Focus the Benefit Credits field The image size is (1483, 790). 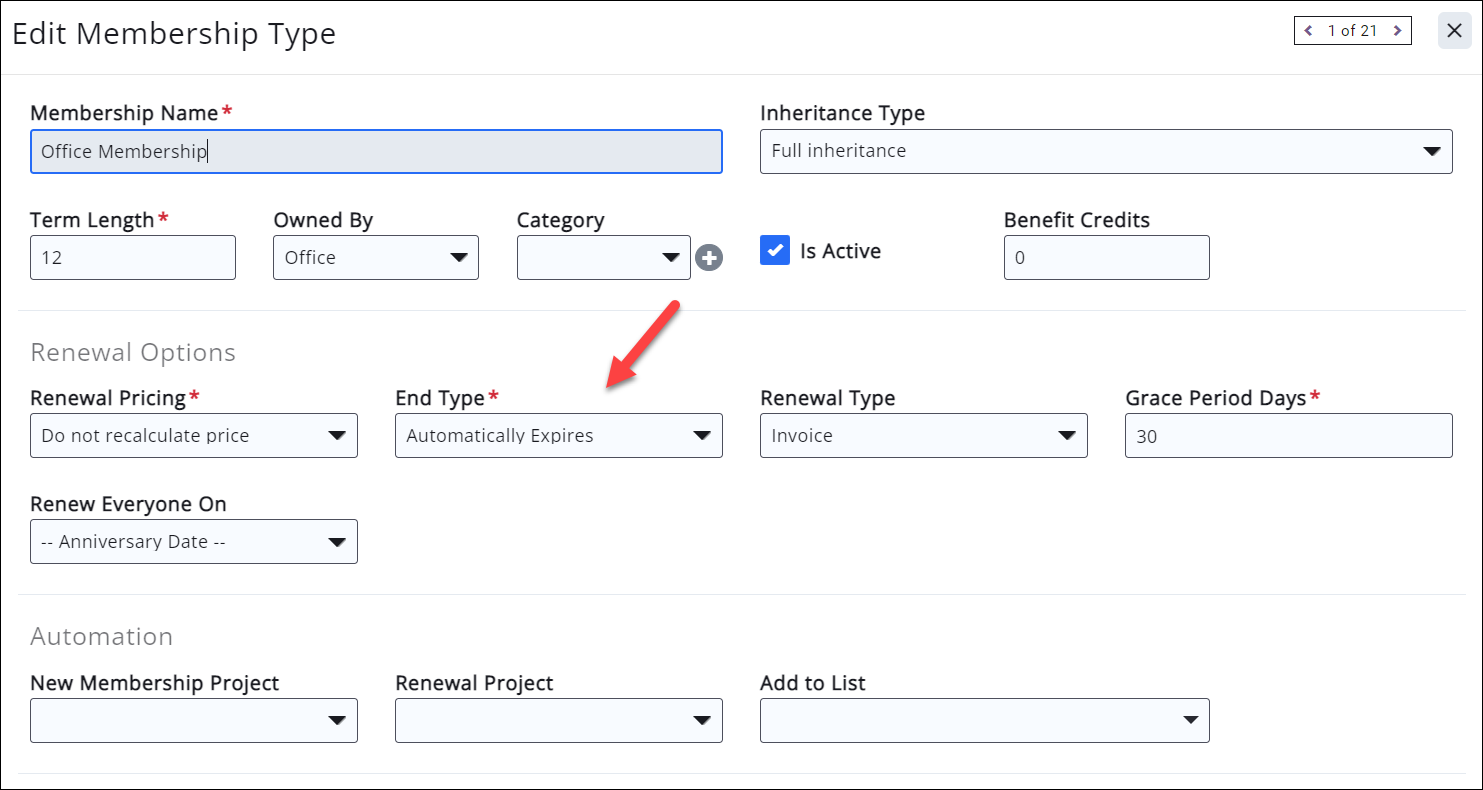point(1106,258)
